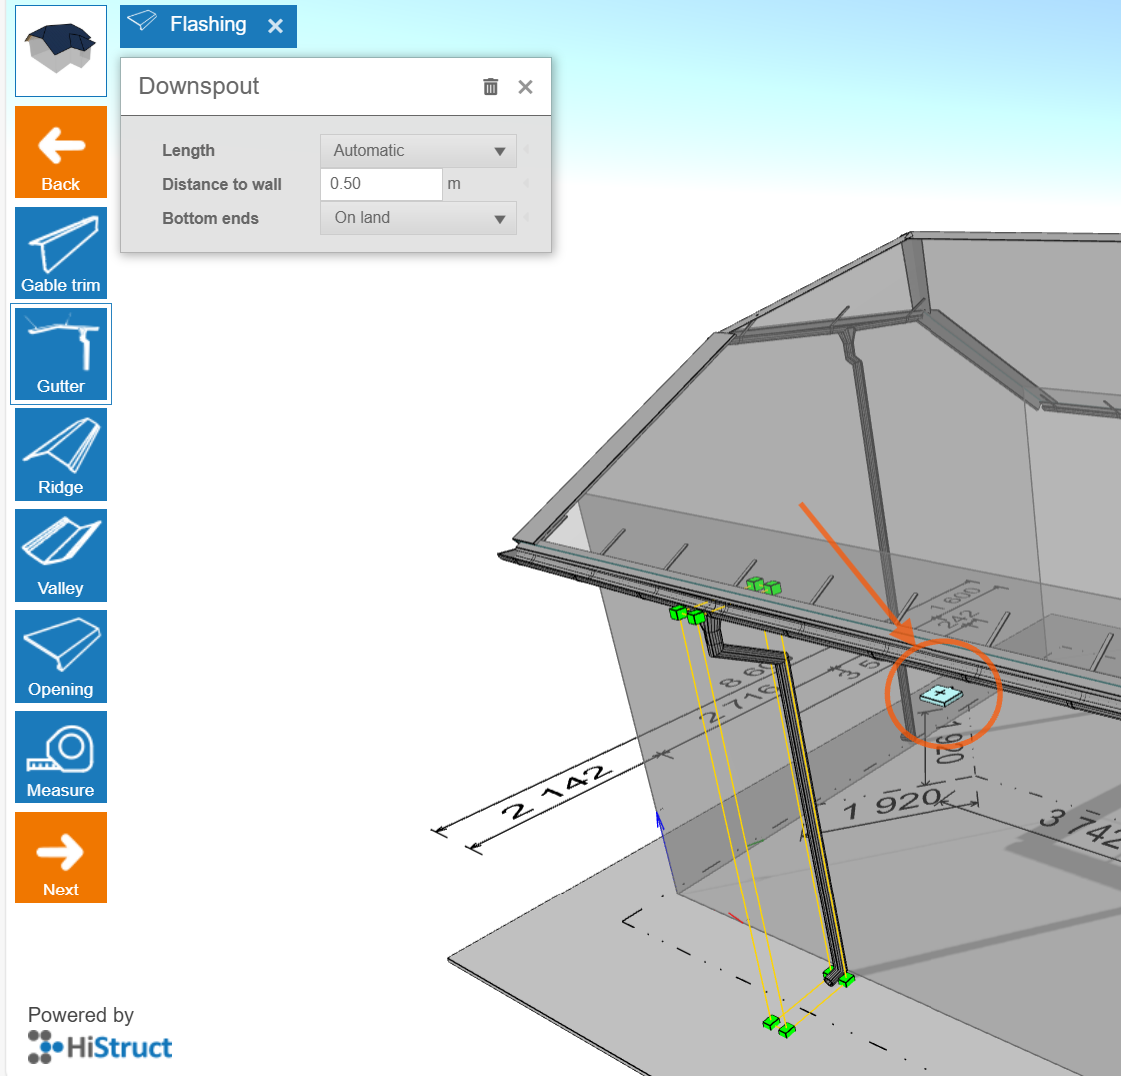The height and width of the screenshot is (1076, 1121).
Task: Click the plus marker under the gutter
Action: 940,694
